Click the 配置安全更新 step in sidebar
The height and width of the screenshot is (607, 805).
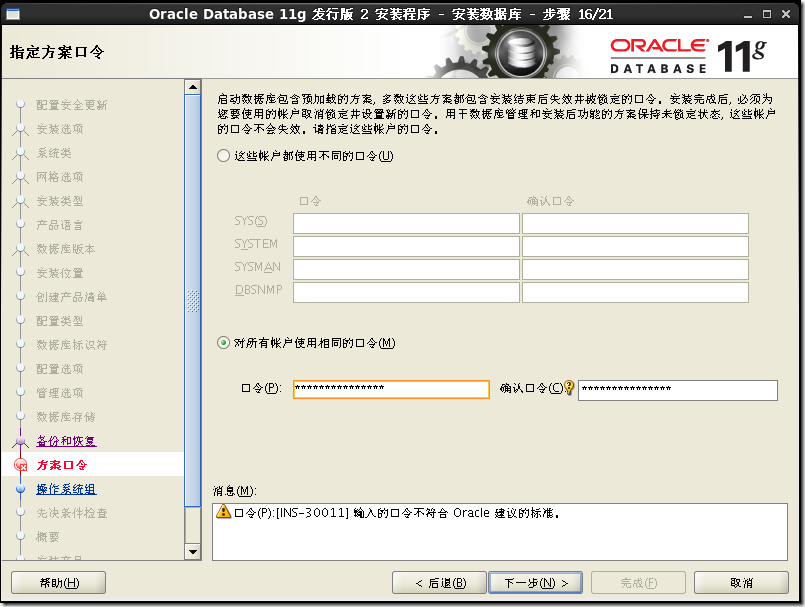coord(72,105)
